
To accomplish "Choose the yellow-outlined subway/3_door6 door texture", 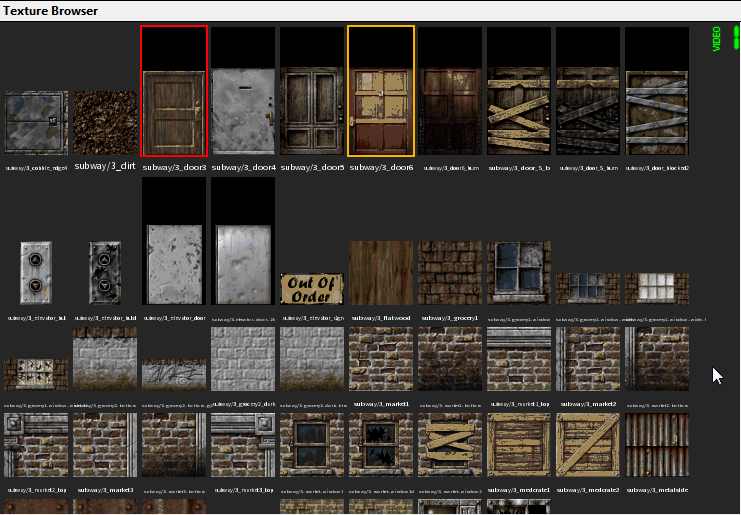I will coord(381,91).
